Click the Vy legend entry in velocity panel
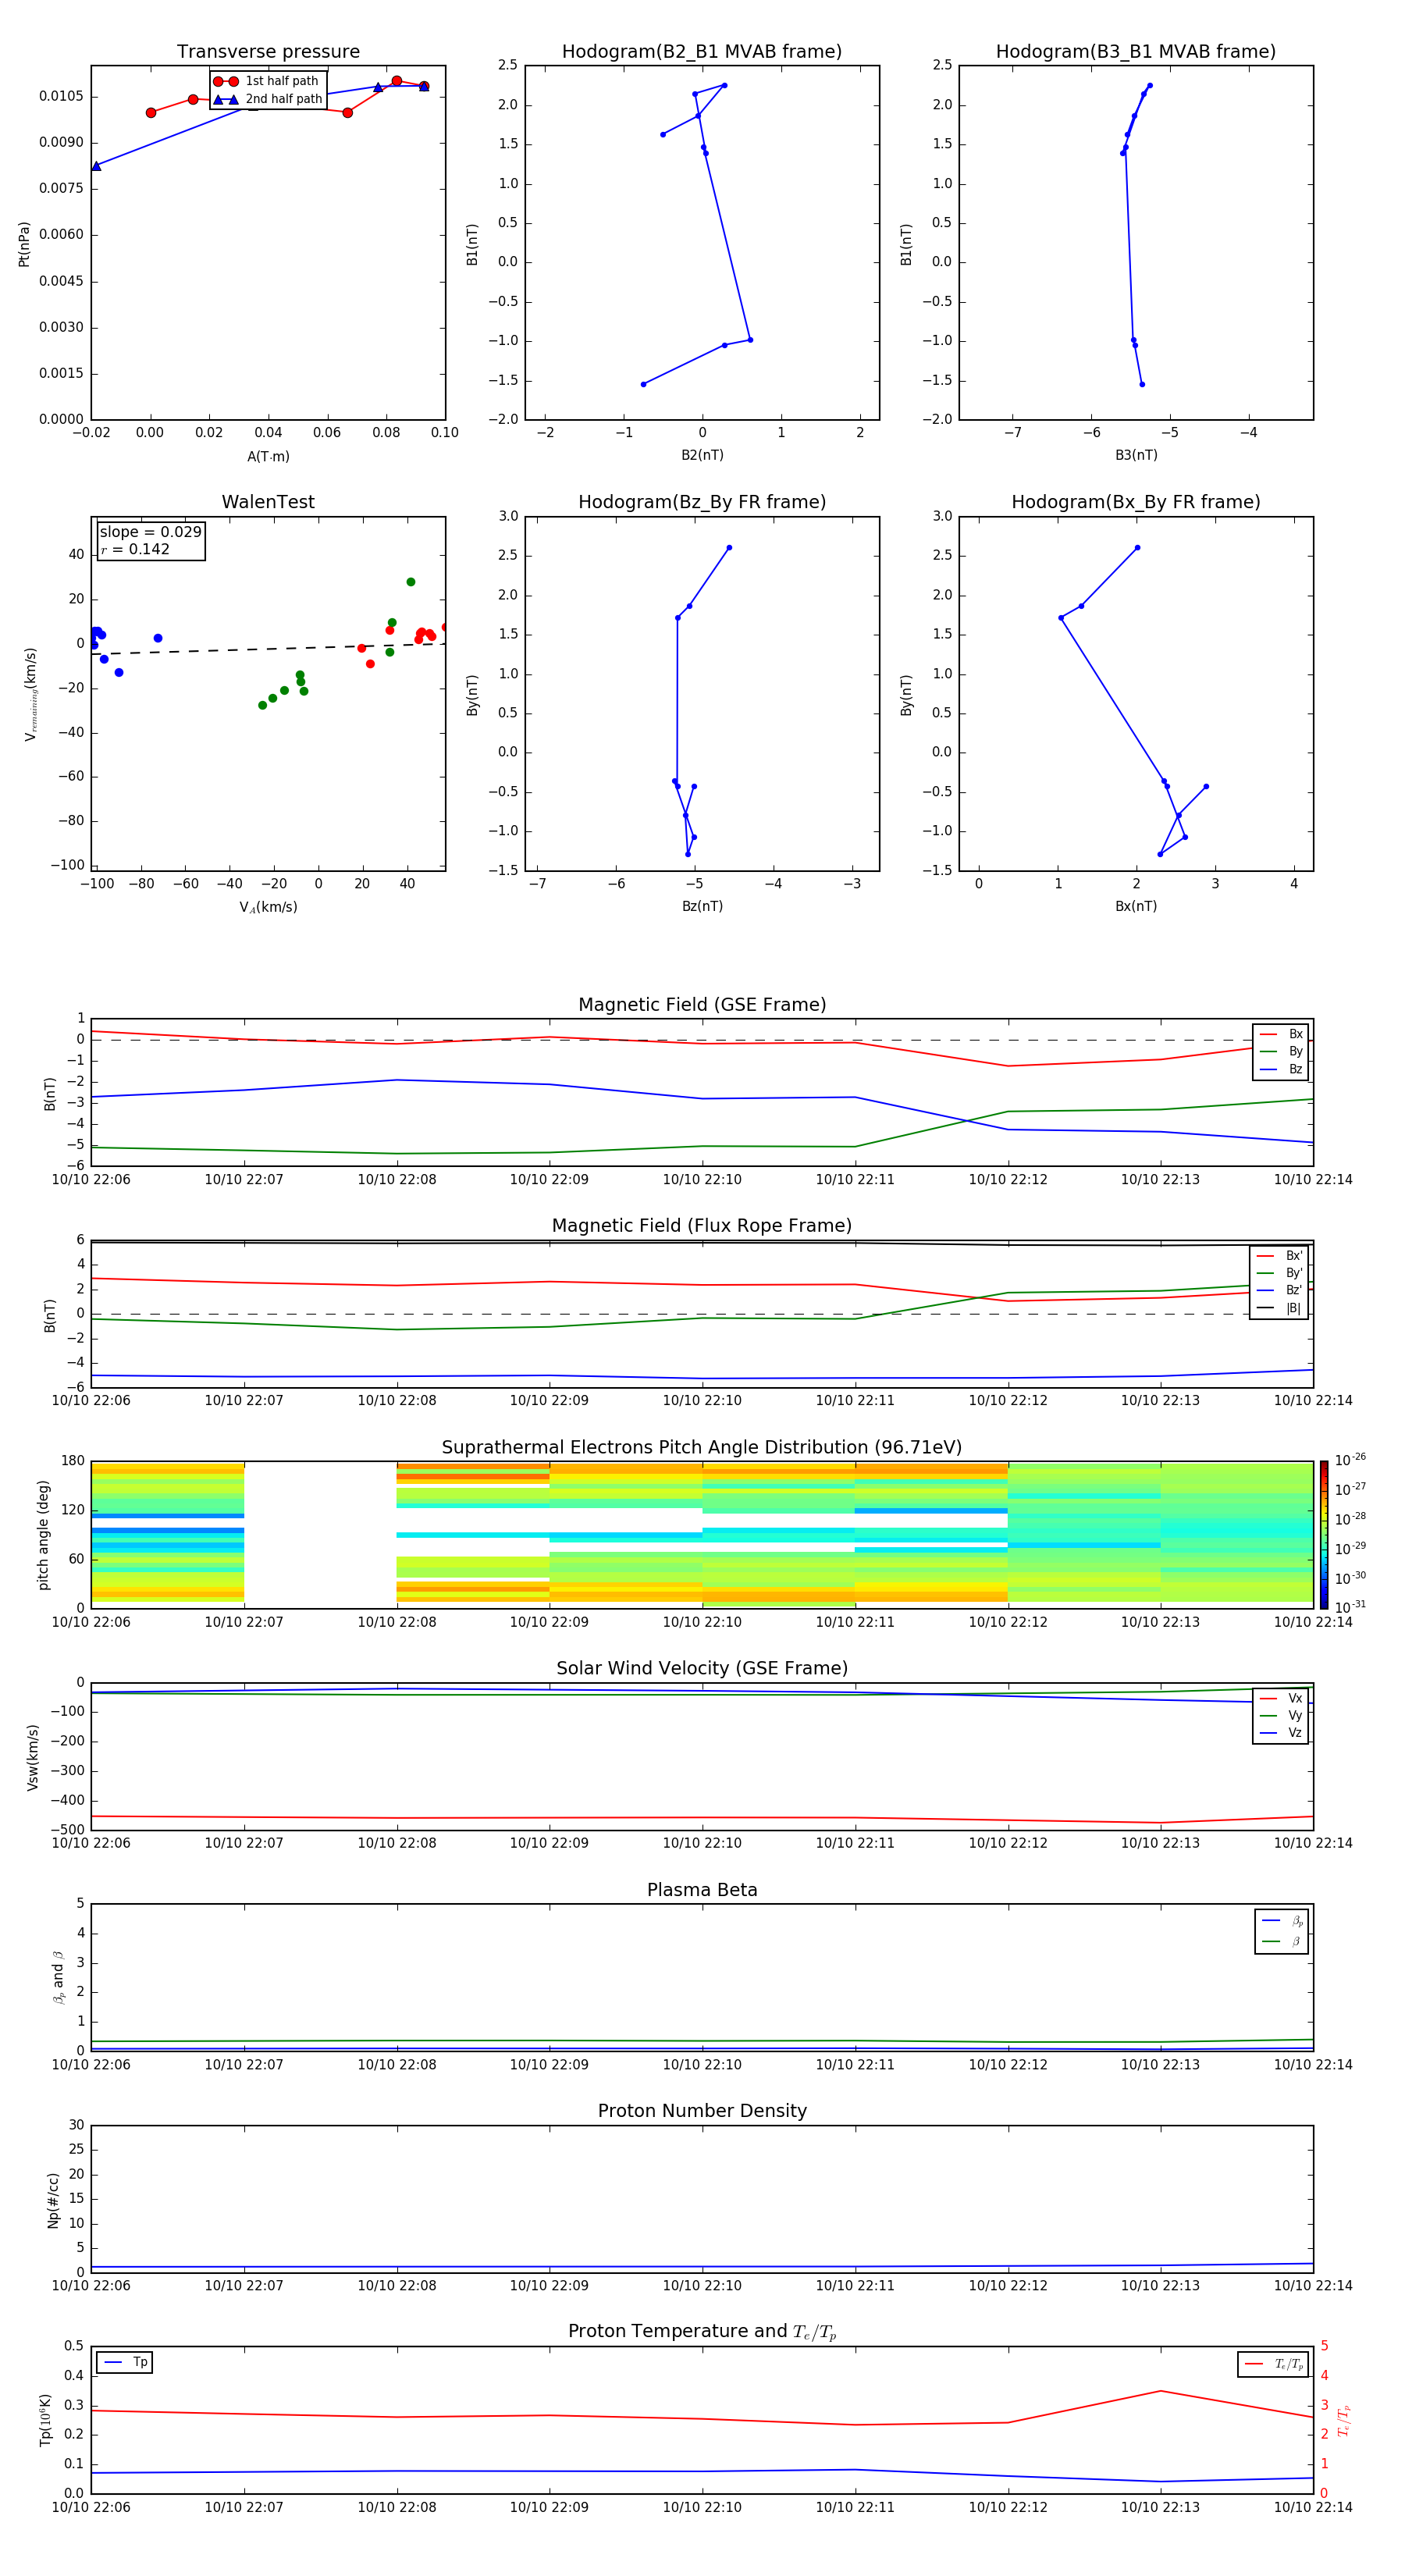Screen dimensions: 1405x2576 pyautogui.click(x=1281, y=1716)
